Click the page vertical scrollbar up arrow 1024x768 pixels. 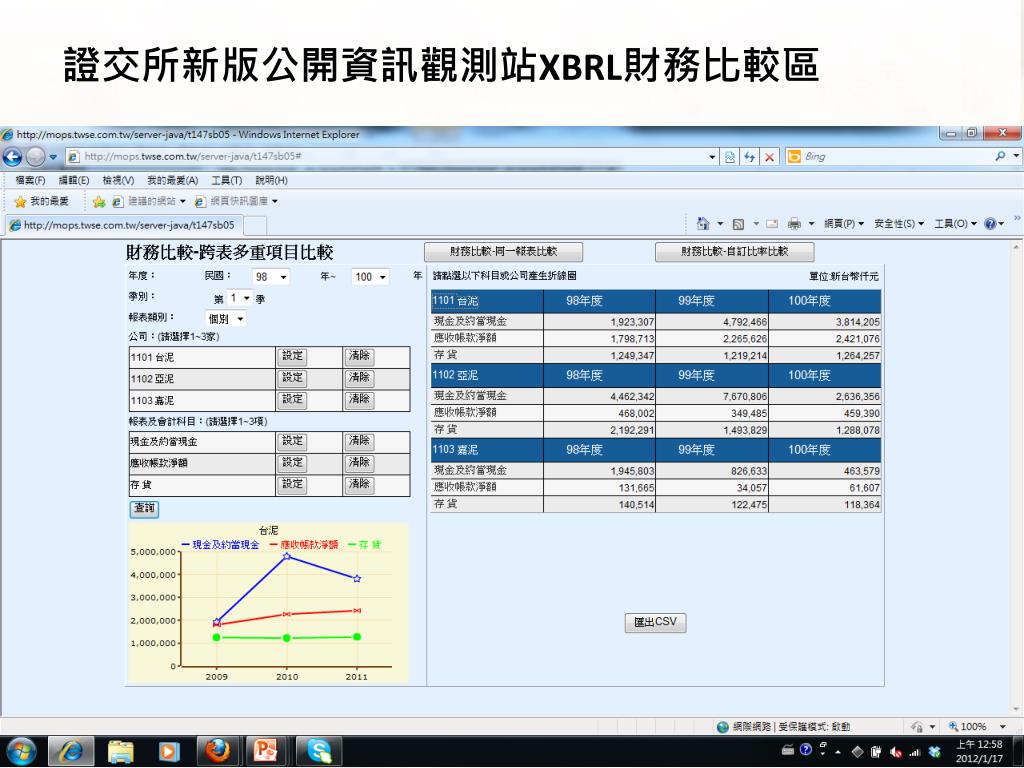click(x=1017, y=248)
